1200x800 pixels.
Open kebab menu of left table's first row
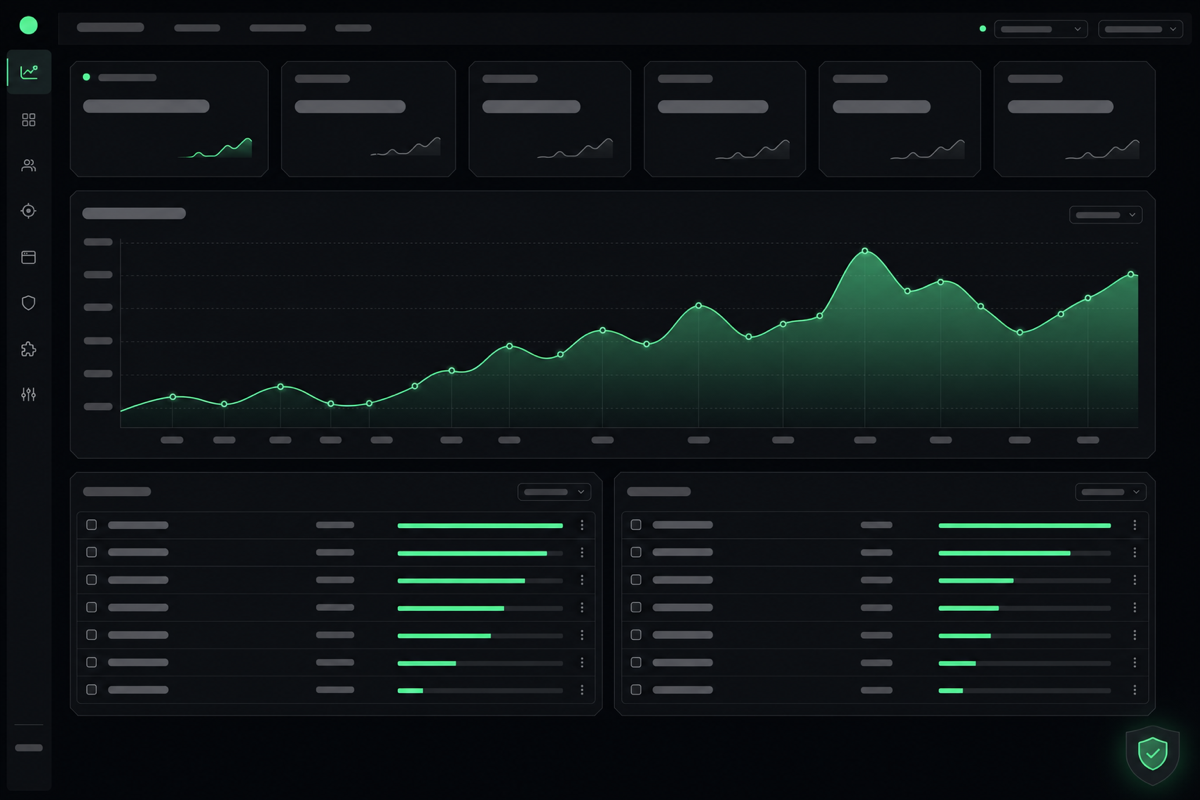(x=582, y=525)
